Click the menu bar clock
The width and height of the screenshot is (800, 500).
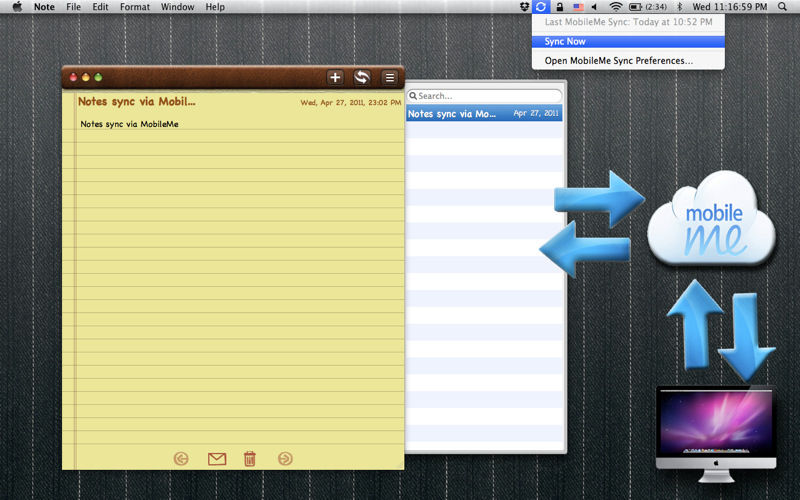click(x=730, y=7)
